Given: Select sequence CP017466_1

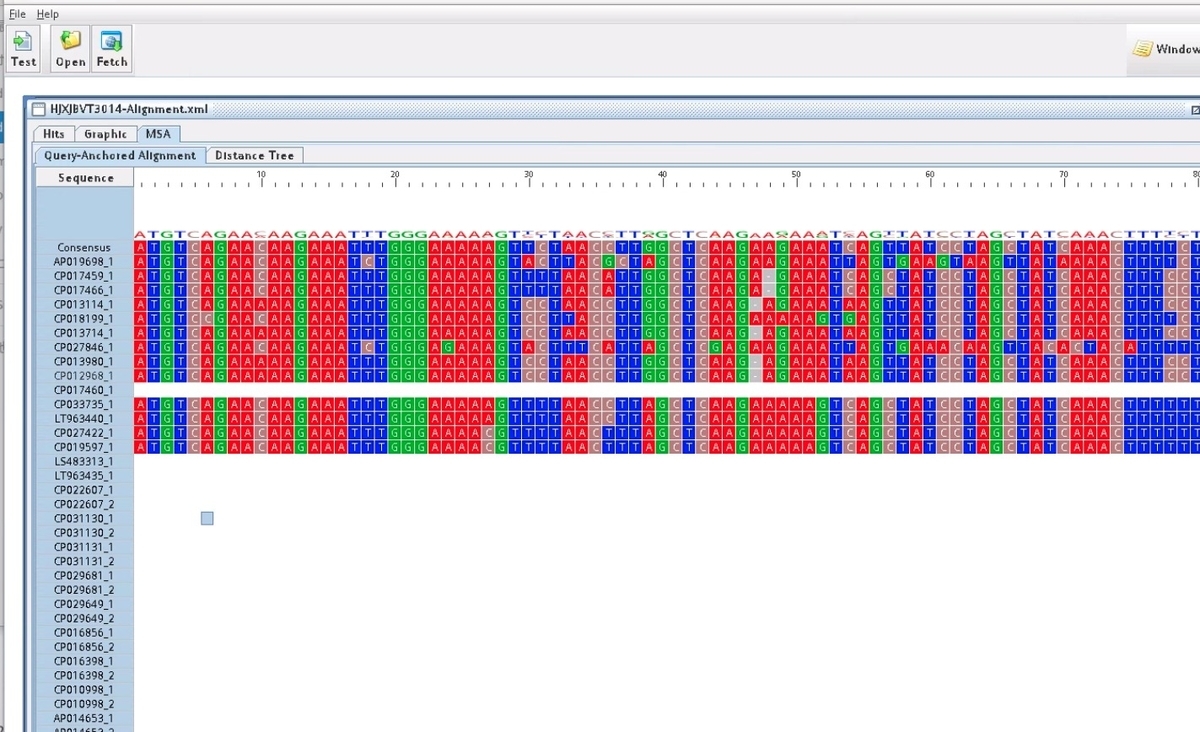Looking at the screenshot, I should coord(84,290).
